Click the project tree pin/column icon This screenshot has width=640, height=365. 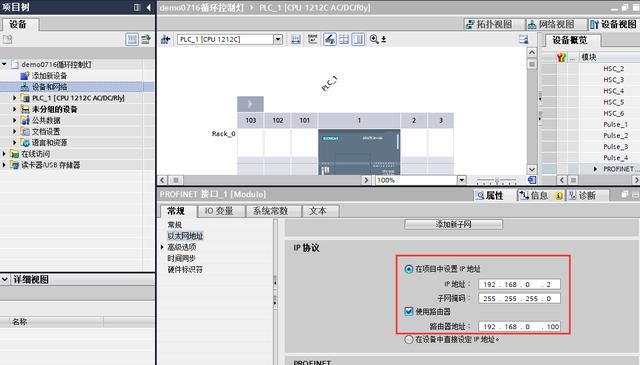click(137, 7)
